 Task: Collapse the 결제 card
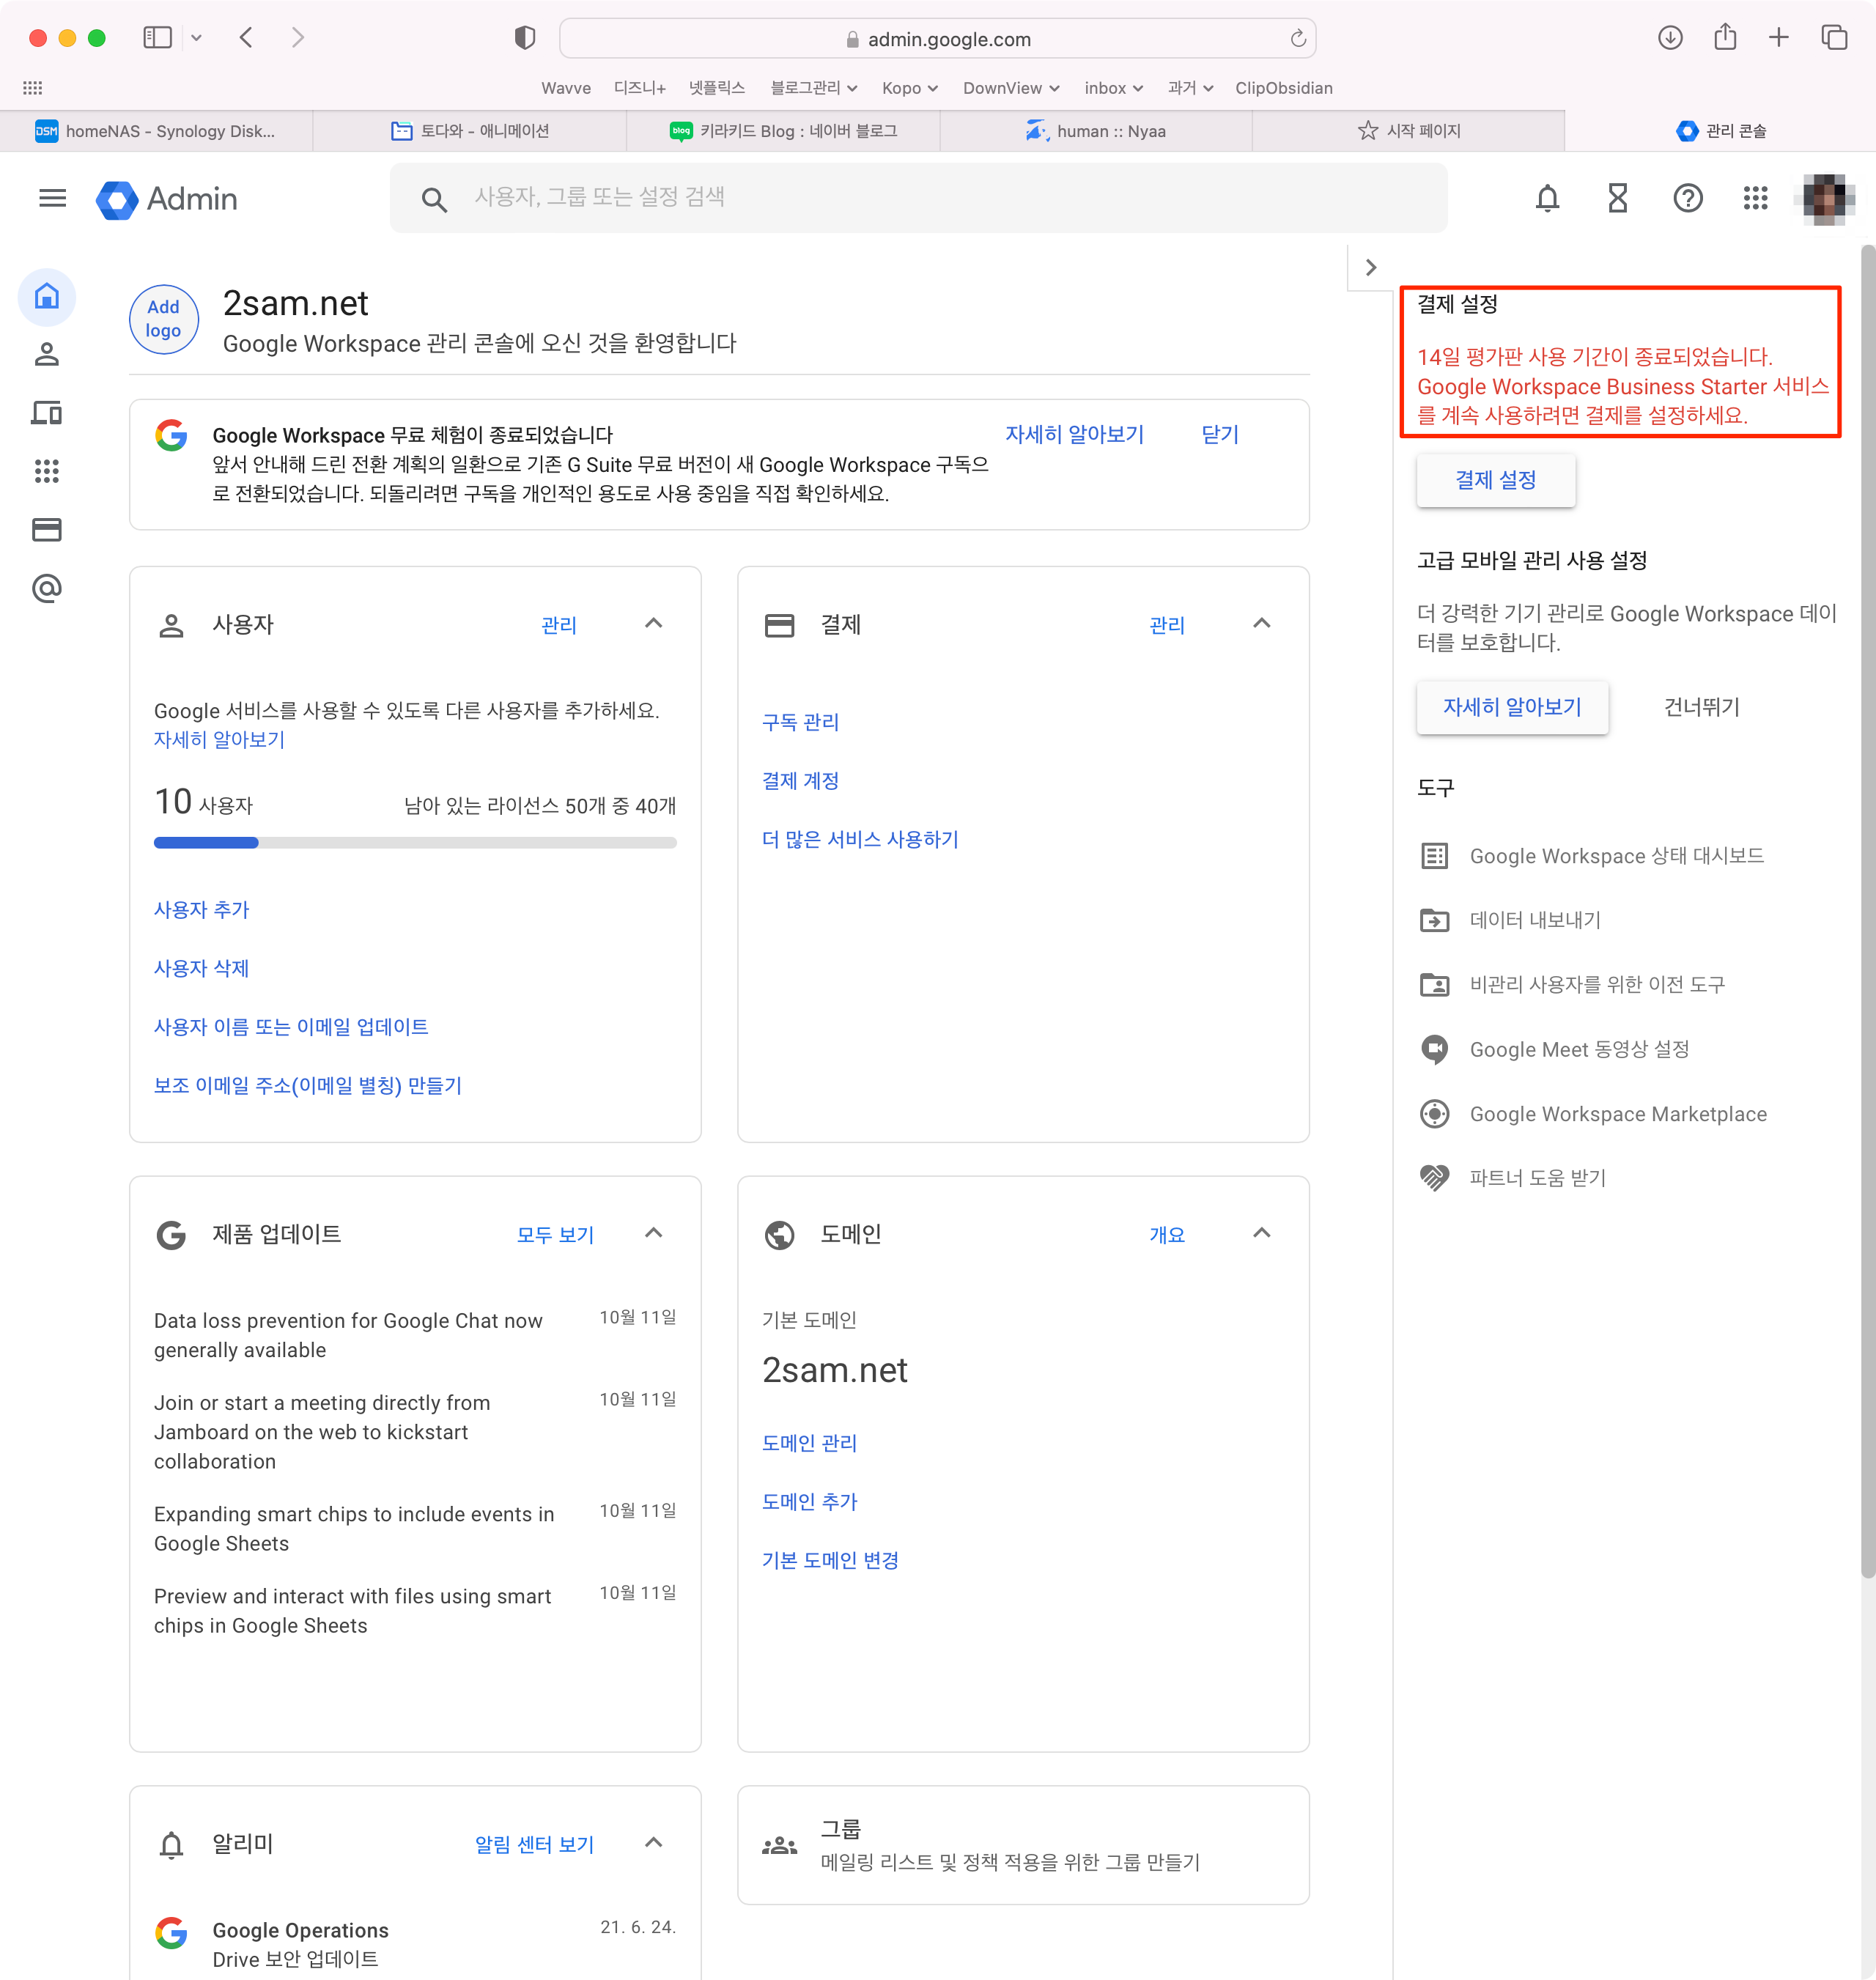pos(1261,624)
